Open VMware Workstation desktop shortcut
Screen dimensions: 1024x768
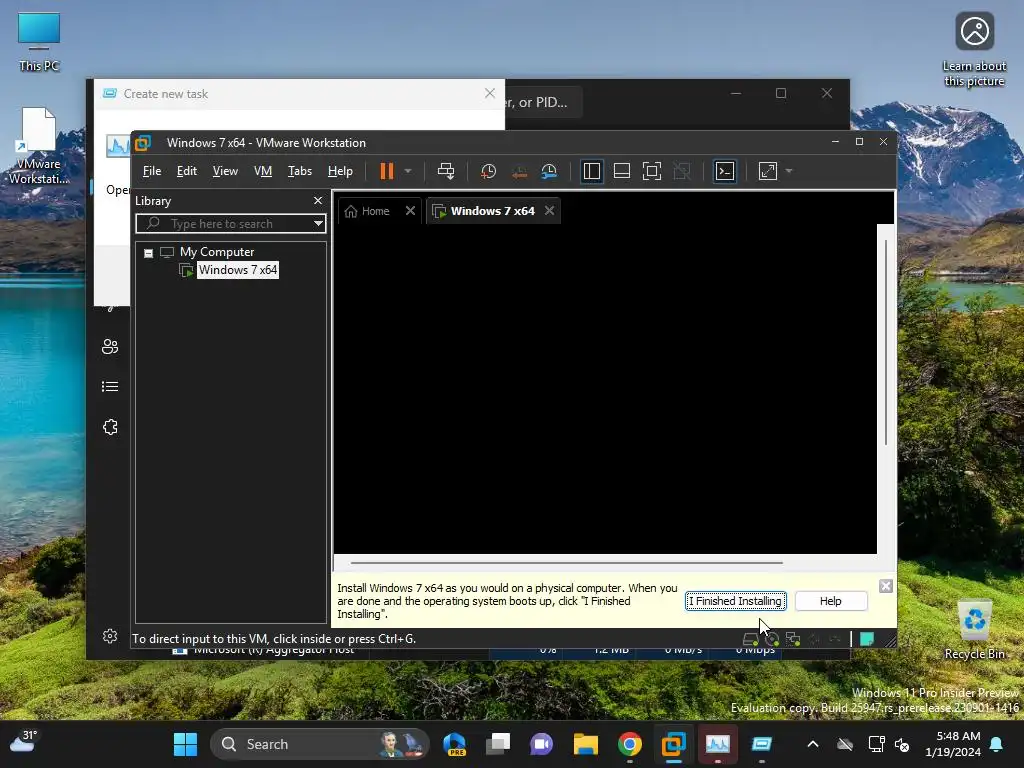tap(39, 146)
